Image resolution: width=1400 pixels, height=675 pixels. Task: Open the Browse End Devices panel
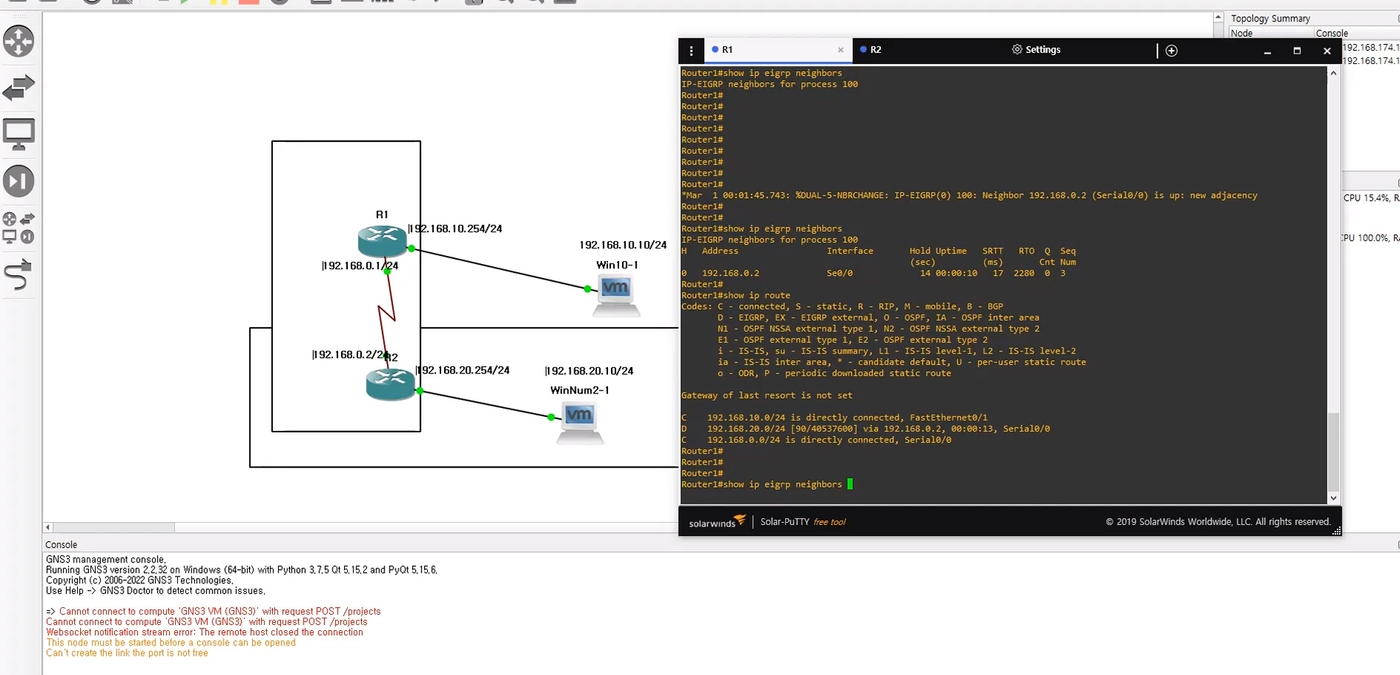[19, 134]
